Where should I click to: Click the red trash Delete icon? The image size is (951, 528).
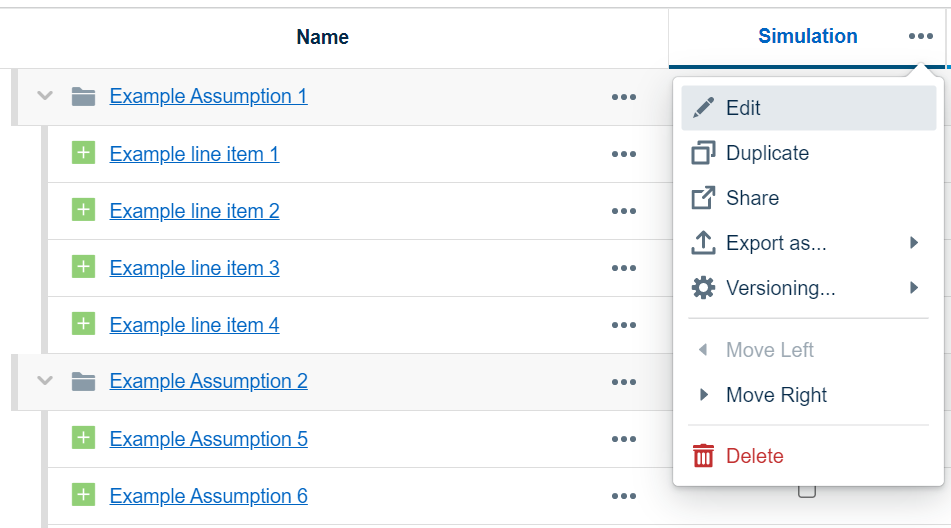(704, 456)
